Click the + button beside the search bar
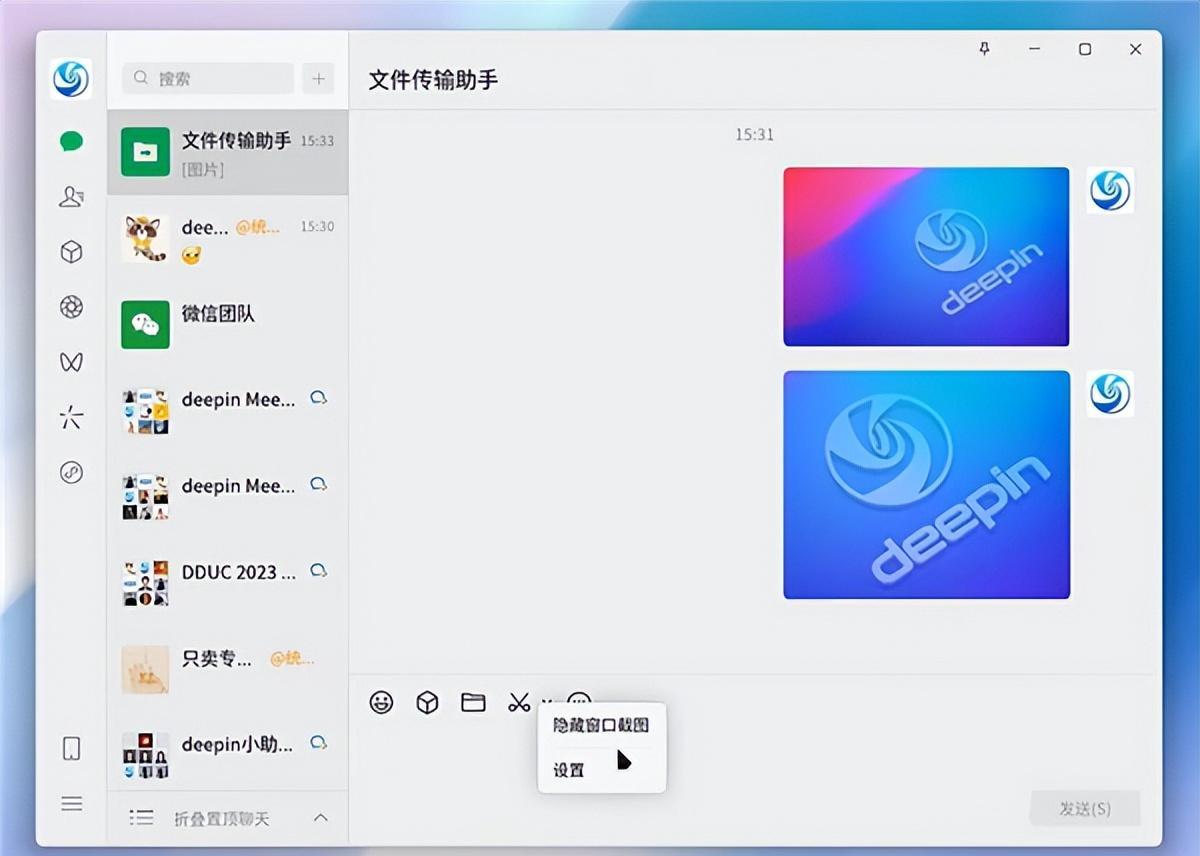The width and height of the screenshot is (1200, 856). [x=317, y=78]
